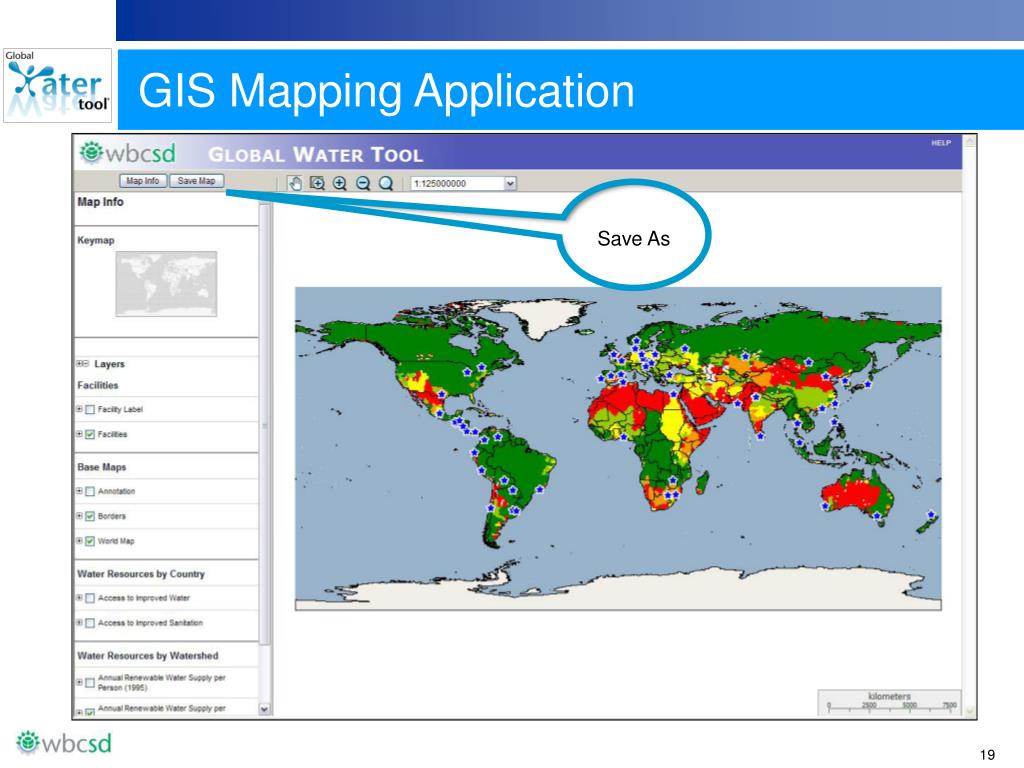Click the zoom in magnifier icon
Screen dimensions: 1024x768
point(340,184)
